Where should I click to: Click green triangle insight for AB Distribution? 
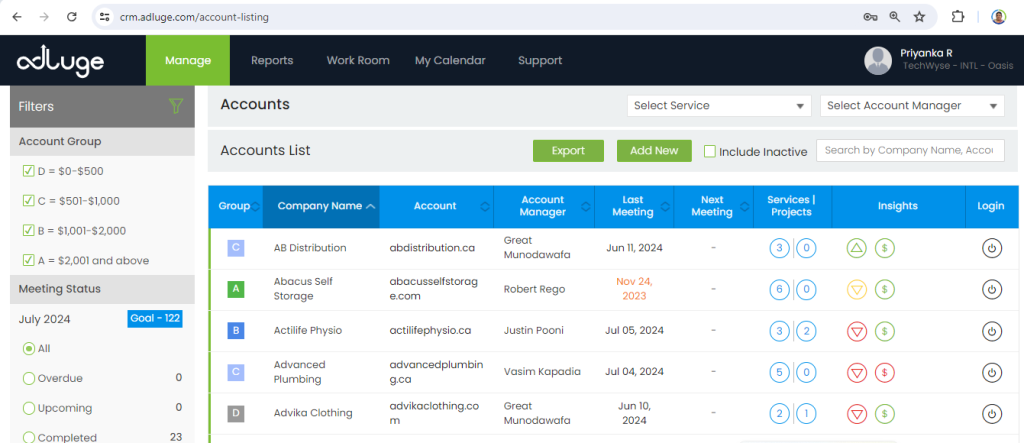[857, 248]
